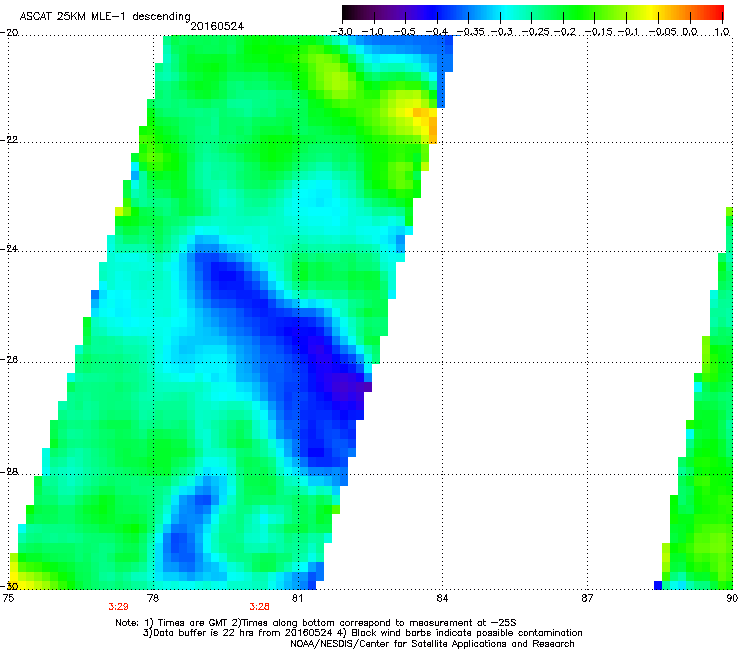The height and width of the screenshot is (650, 740).
Task: Click the '-0.3' color scale label
Action: [501, 32]
